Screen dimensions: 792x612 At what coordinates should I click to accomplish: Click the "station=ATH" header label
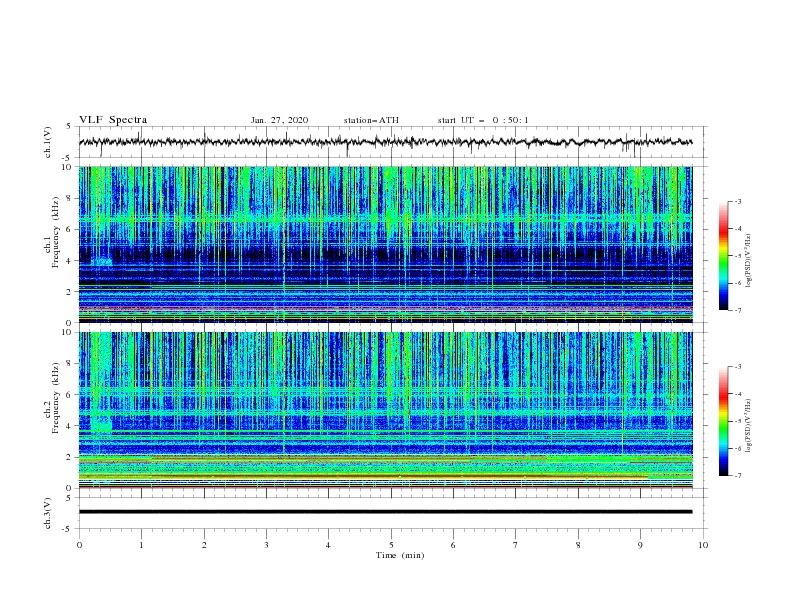371,120
